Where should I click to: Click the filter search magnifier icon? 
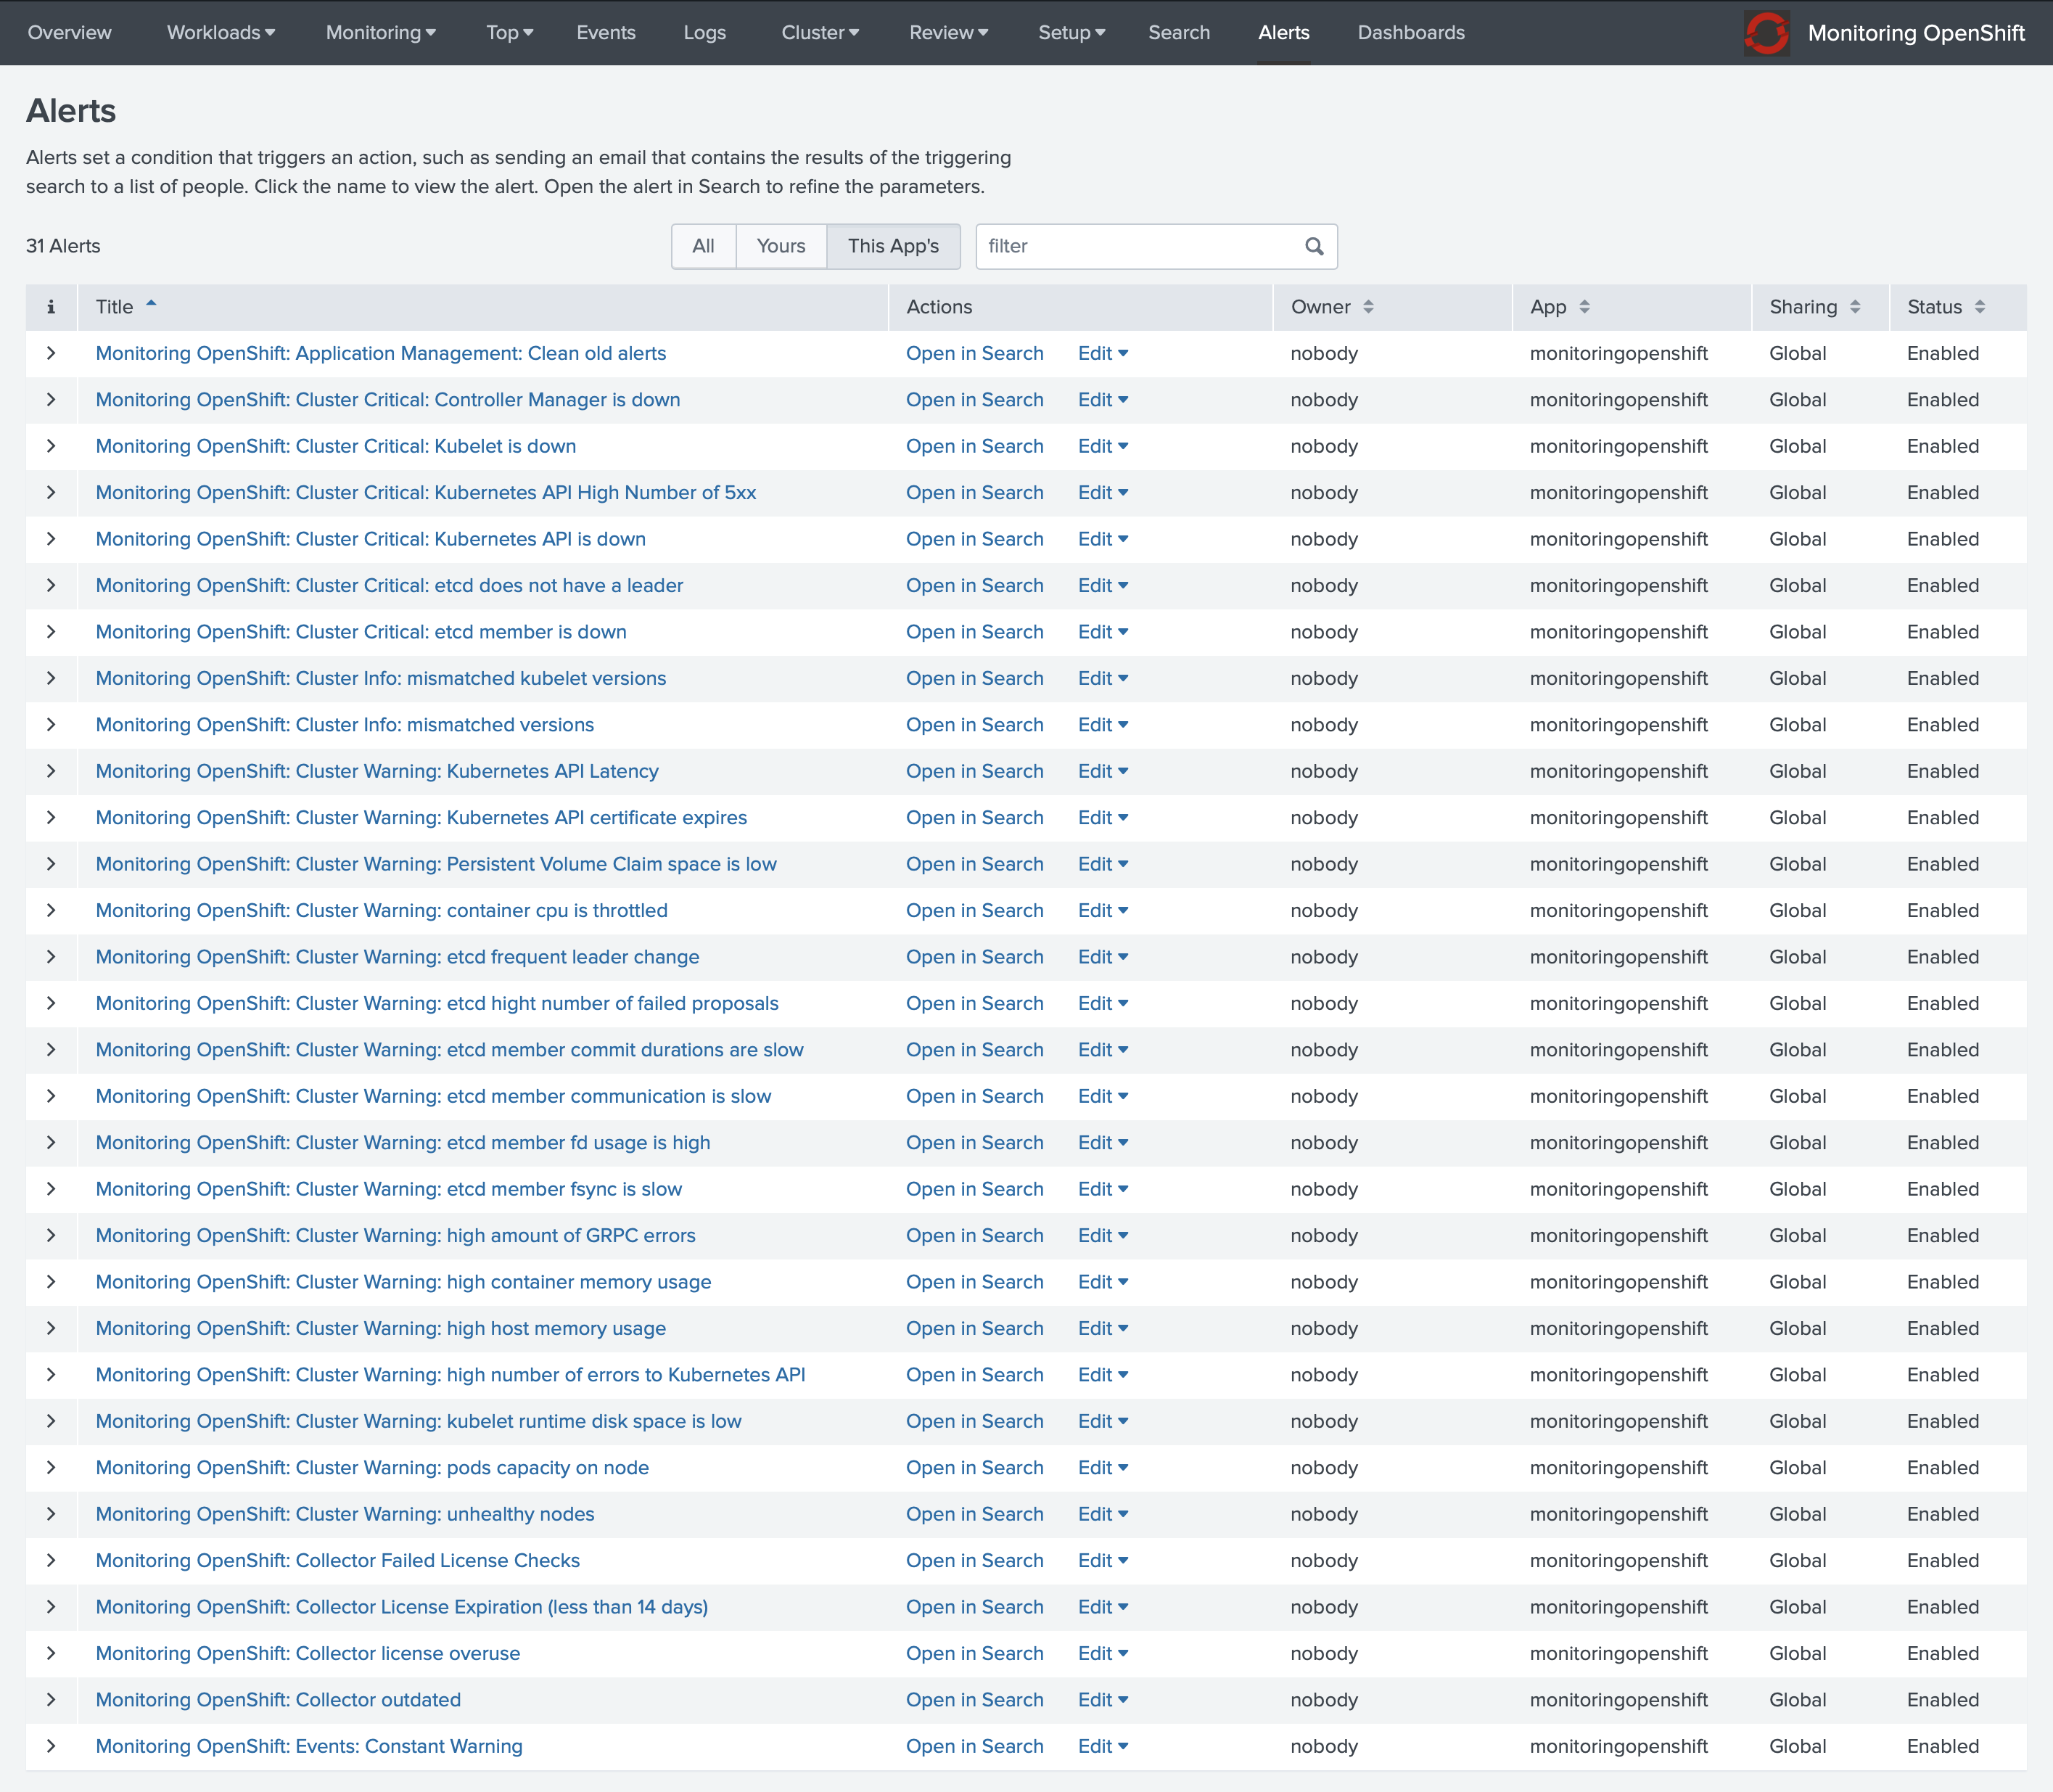point(1314,246)
